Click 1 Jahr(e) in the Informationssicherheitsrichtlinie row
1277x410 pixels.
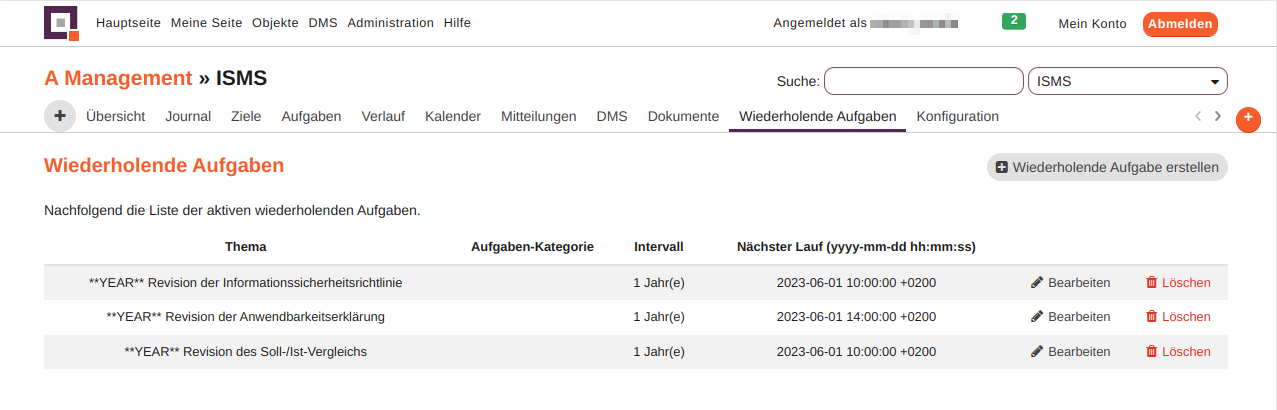pos(659,283)
